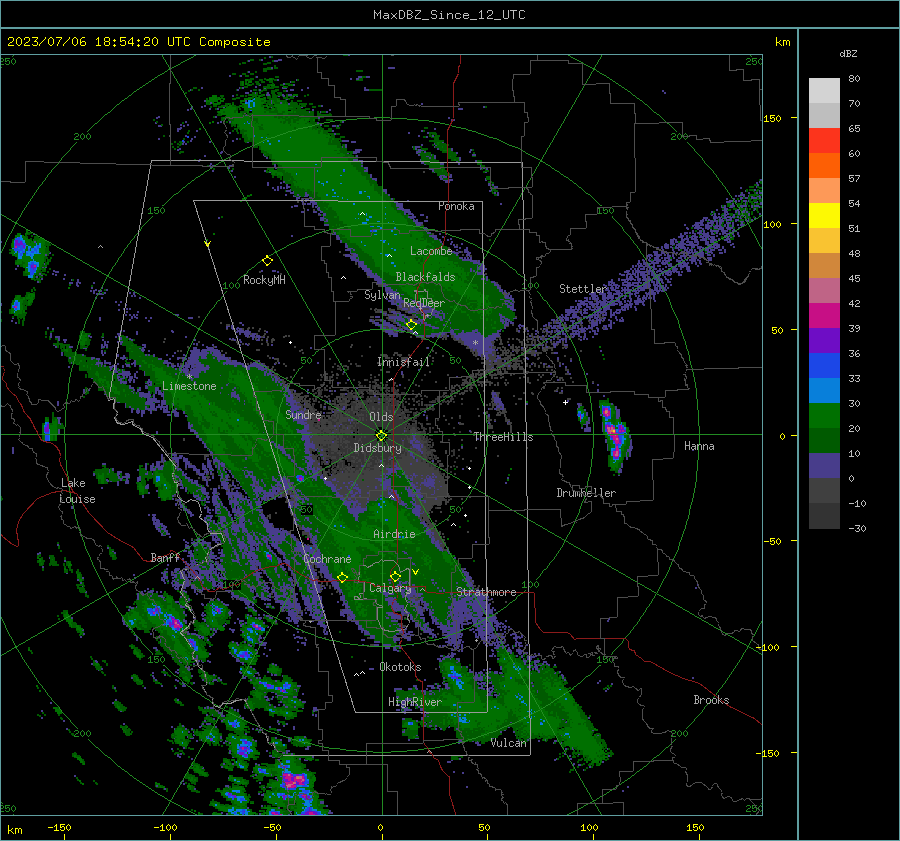Select the pink 42–45 dBZ legend swatch

click(824, 290)
